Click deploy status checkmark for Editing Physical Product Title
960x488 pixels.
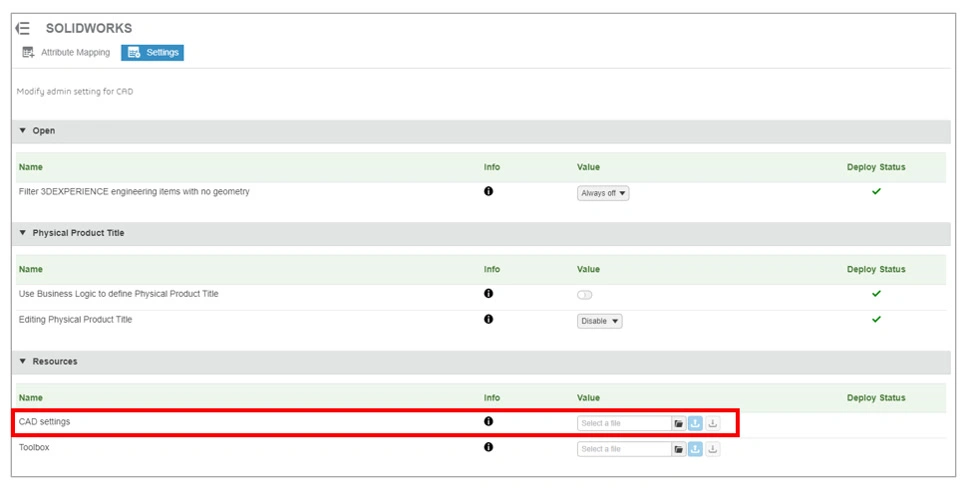pos(876,320)
